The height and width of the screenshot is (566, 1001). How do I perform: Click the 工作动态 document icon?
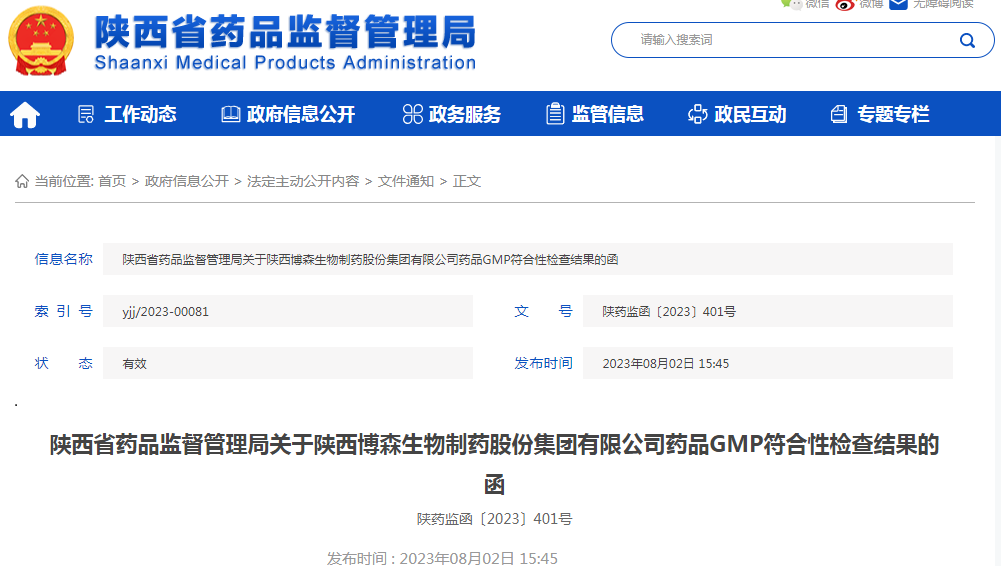(86, 114)
